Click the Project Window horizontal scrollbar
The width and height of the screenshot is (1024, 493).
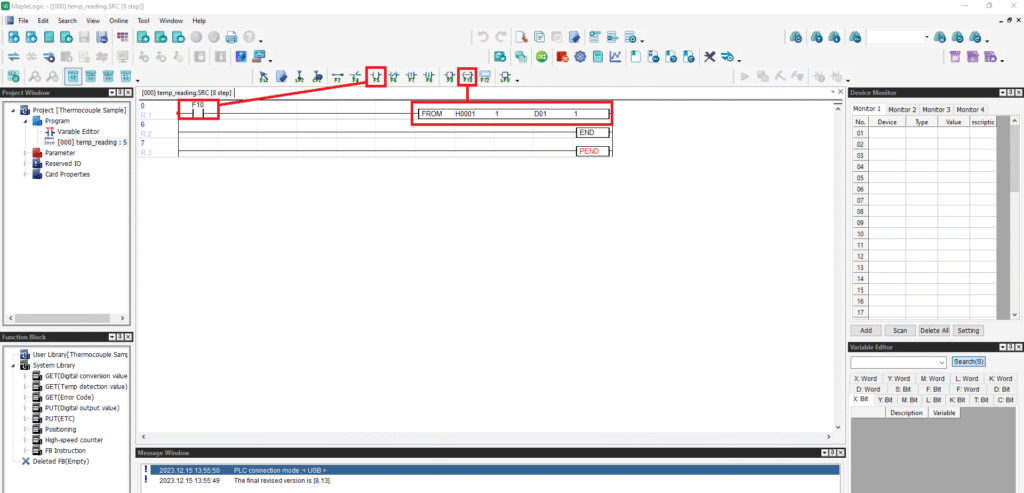coord(67,318)
